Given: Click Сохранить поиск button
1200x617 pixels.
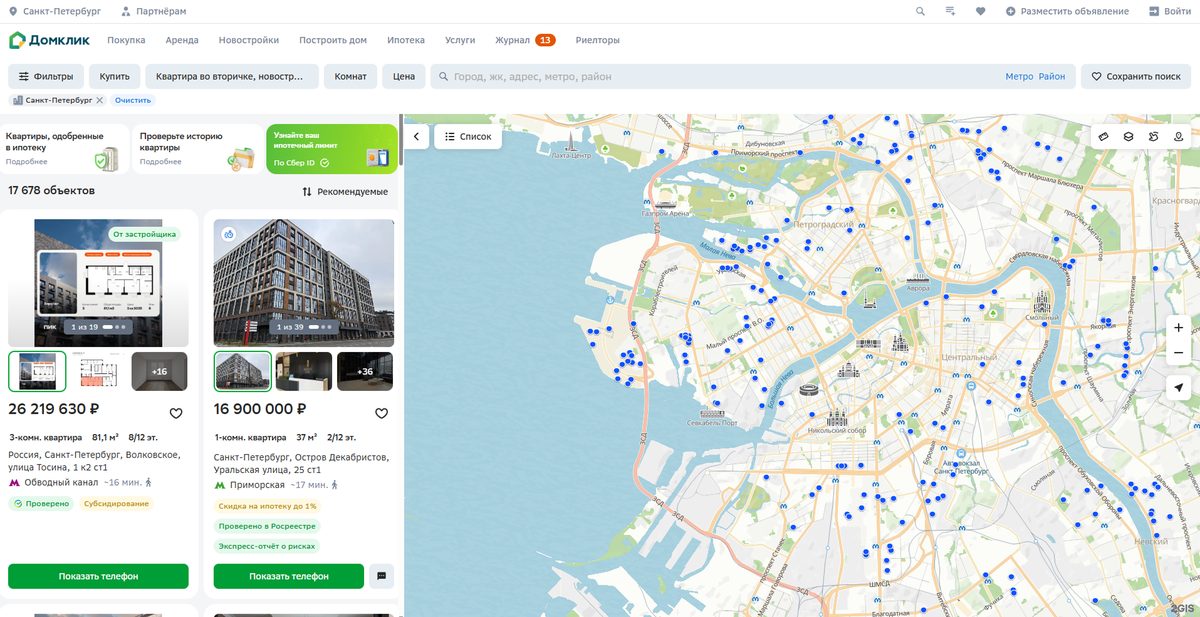Looking at the screenshot, I should [1136, 77].
